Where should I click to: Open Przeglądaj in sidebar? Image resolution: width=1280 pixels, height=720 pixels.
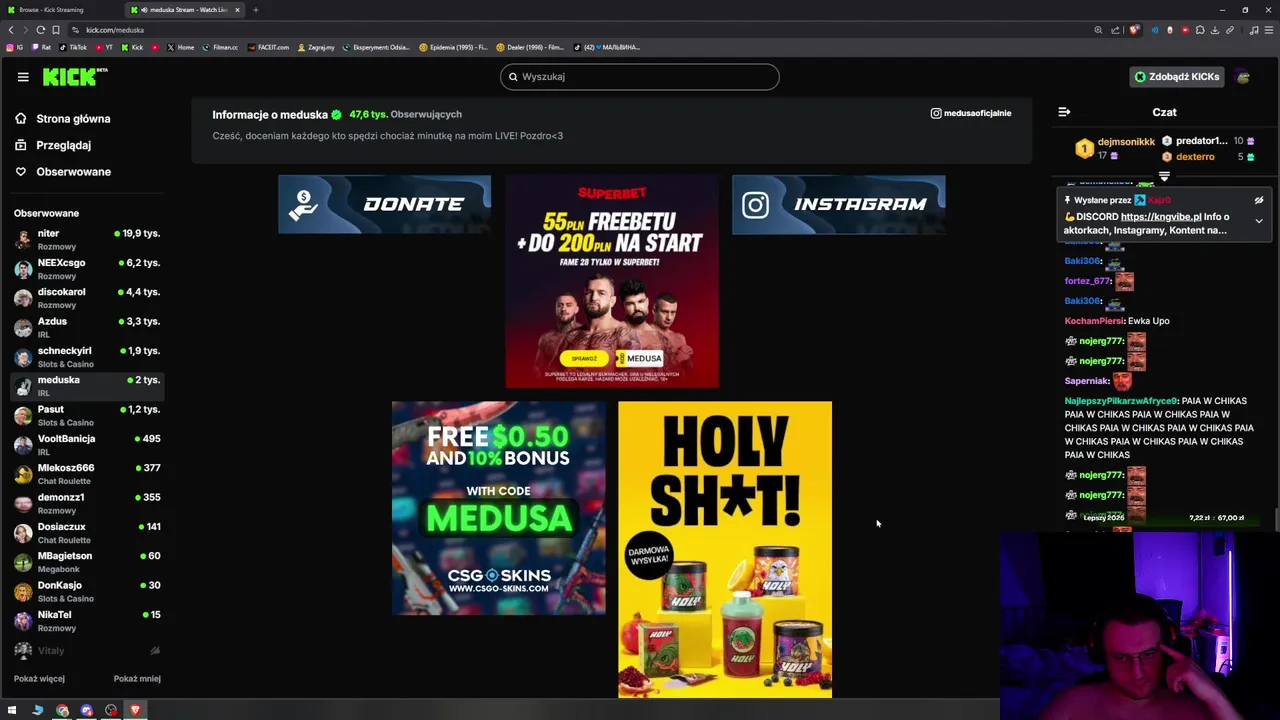pos(63,145)
